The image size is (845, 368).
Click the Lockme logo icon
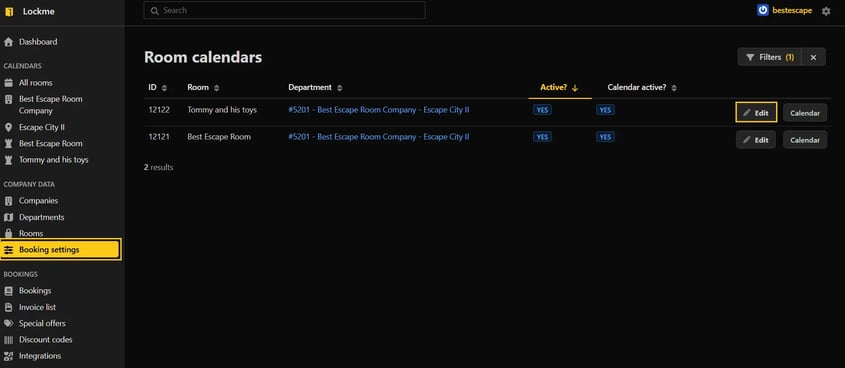9,12
